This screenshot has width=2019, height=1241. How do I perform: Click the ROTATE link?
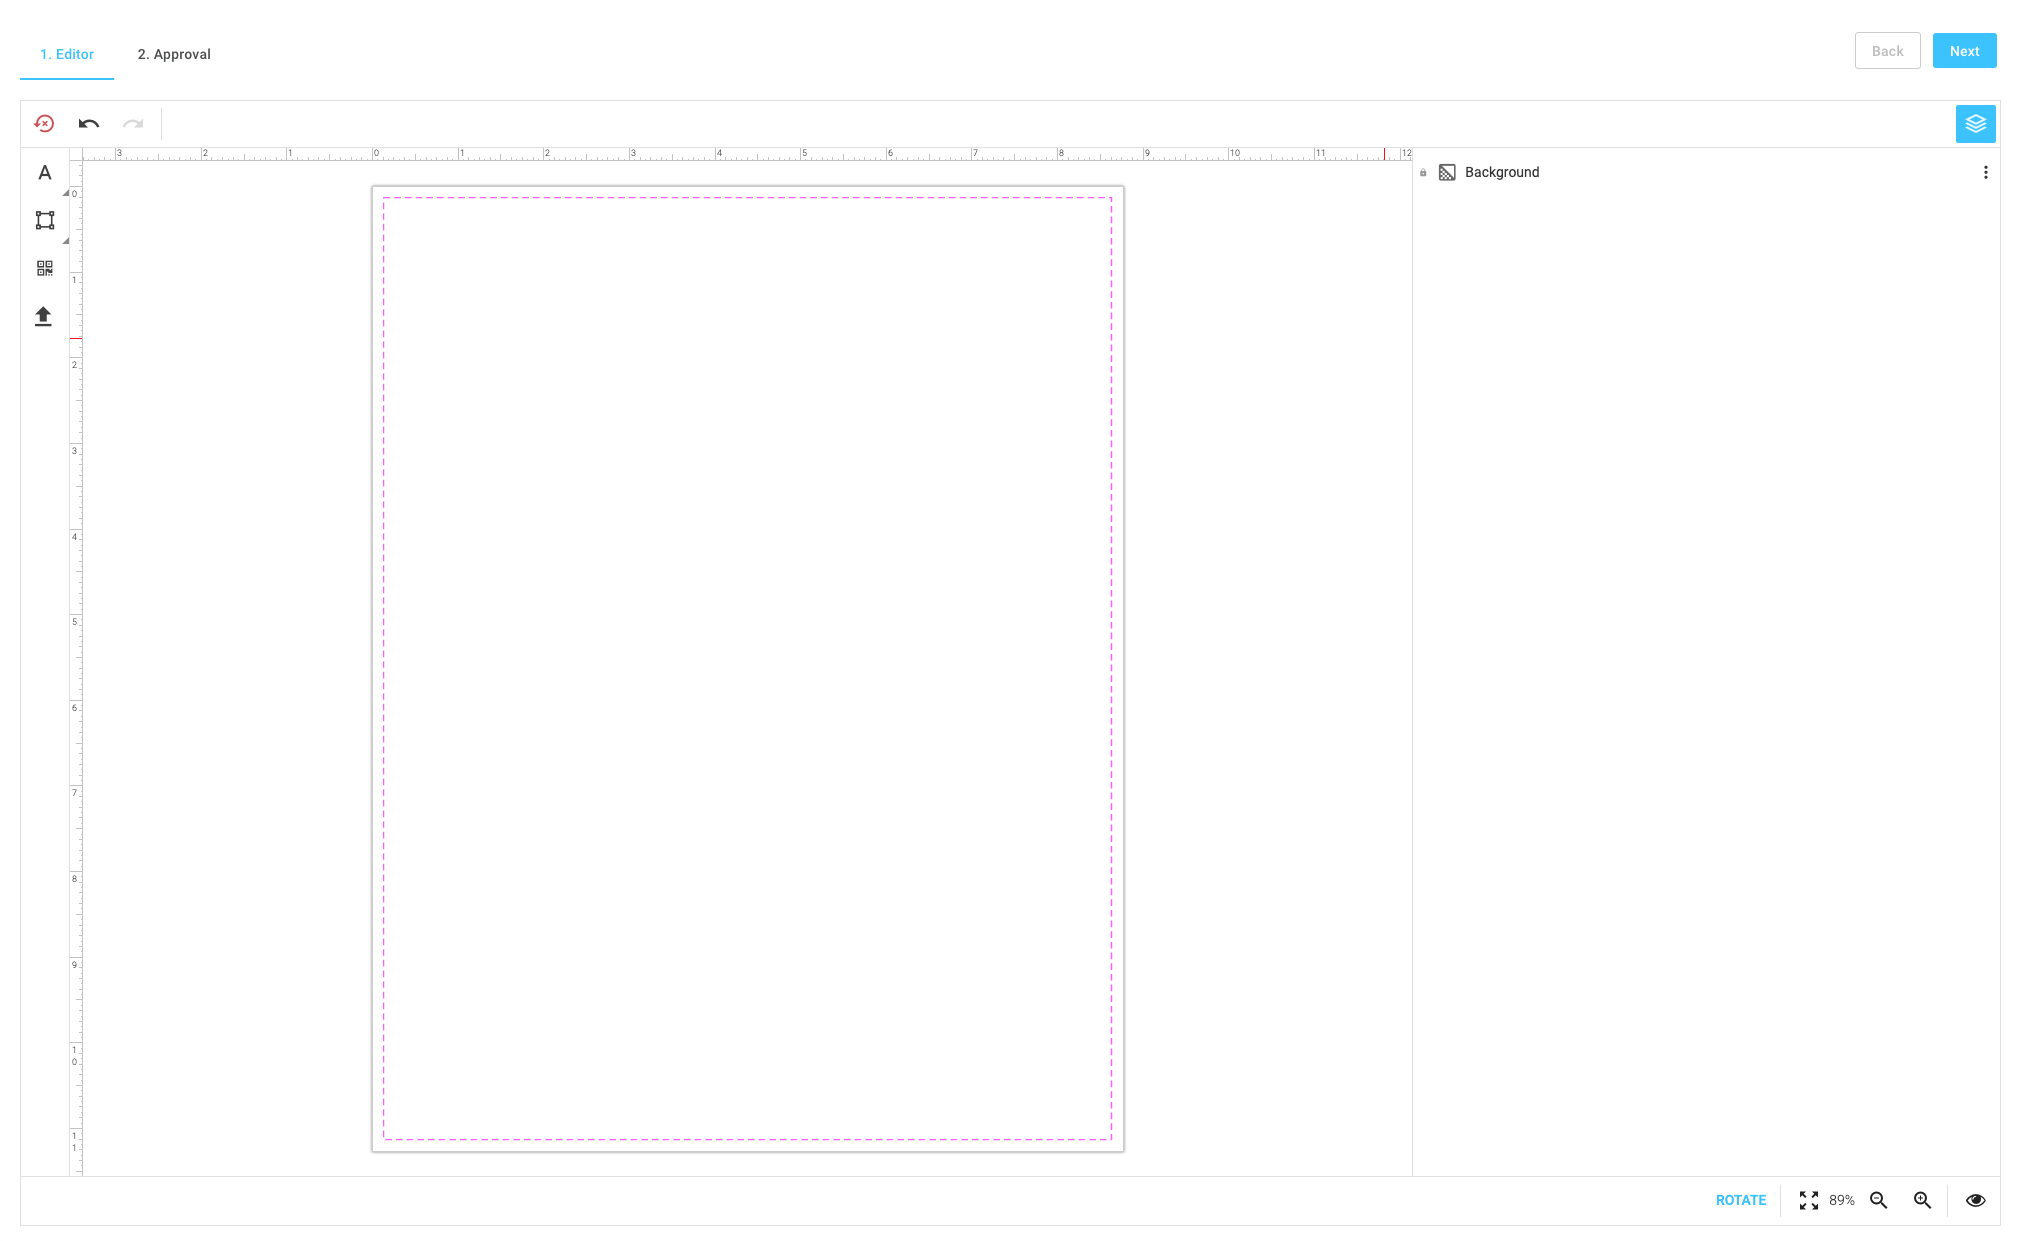tap(1740, 1200)
